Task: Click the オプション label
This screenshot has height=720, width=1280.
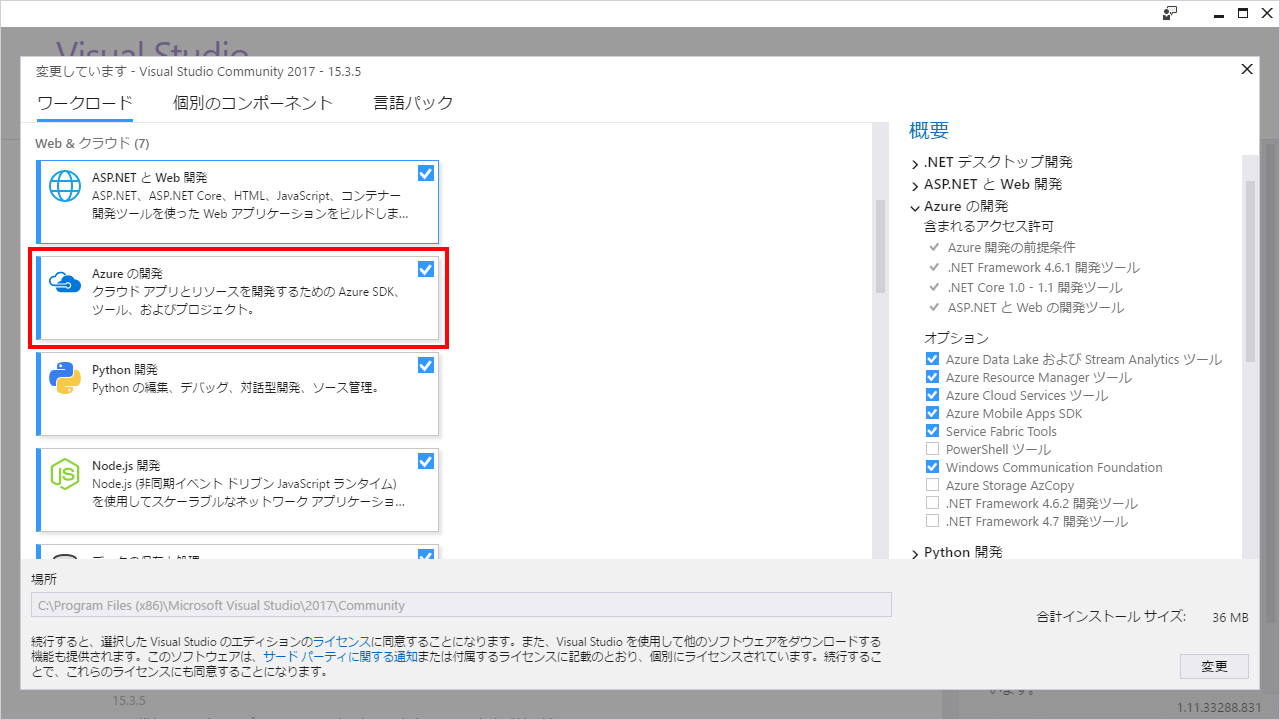Action: [956, 338]
